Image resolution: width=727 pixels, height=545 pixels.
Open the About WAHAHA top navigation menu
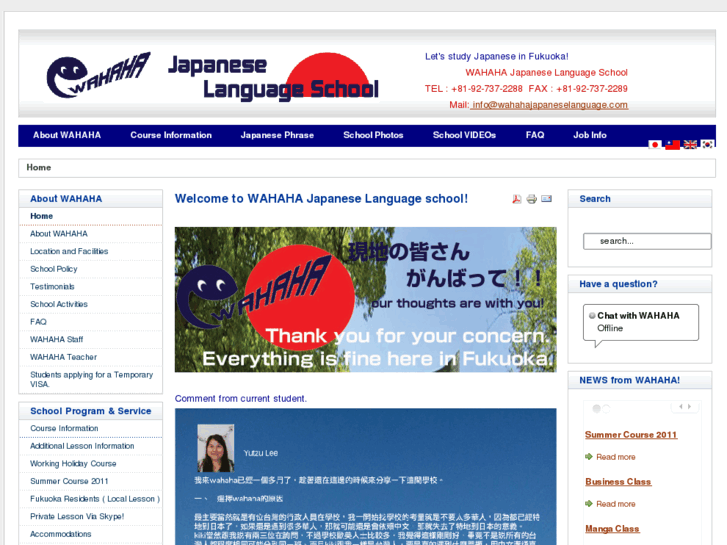point(67,135)
